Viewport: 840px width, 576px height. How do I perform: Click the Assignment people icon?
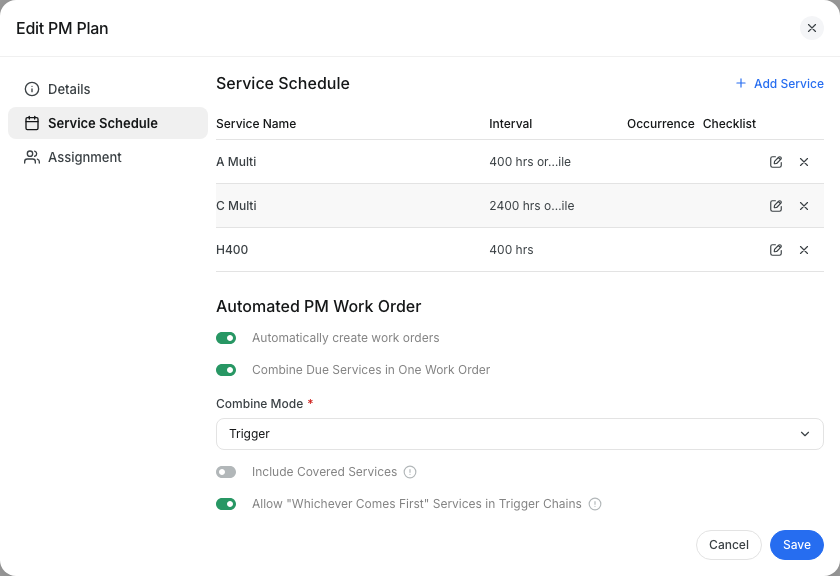point(32,157)
